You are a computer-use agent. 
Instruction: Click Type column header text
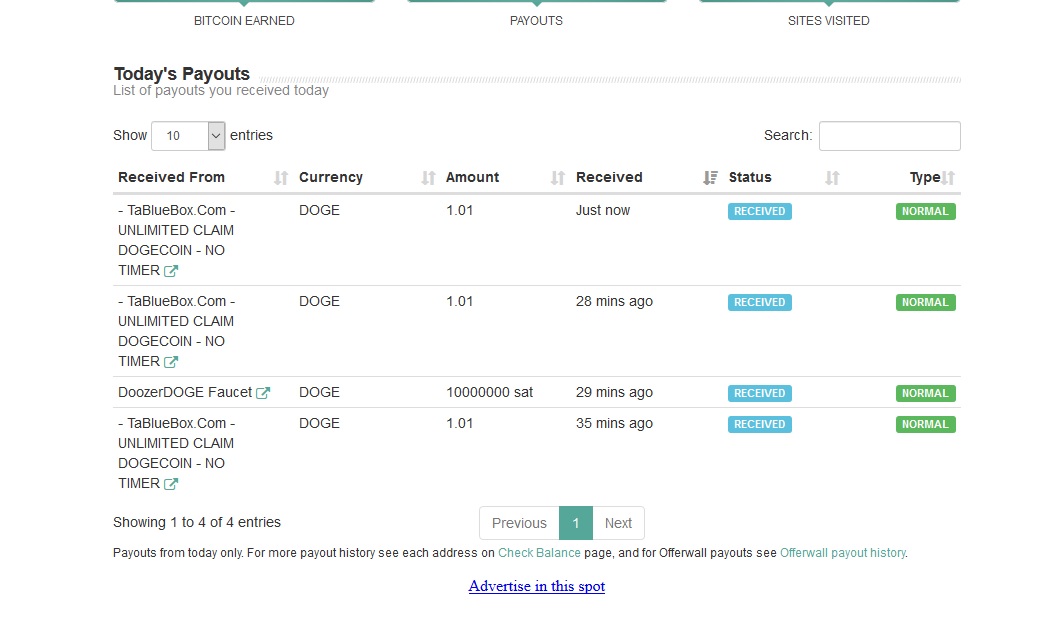click(x=925, y=177)
